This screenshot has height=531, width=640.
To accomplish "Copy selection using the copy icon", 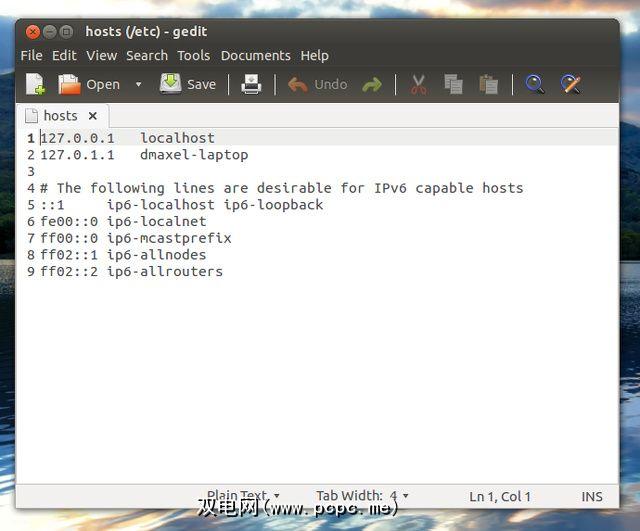I will pyautogui.click(x=453, y=84).
